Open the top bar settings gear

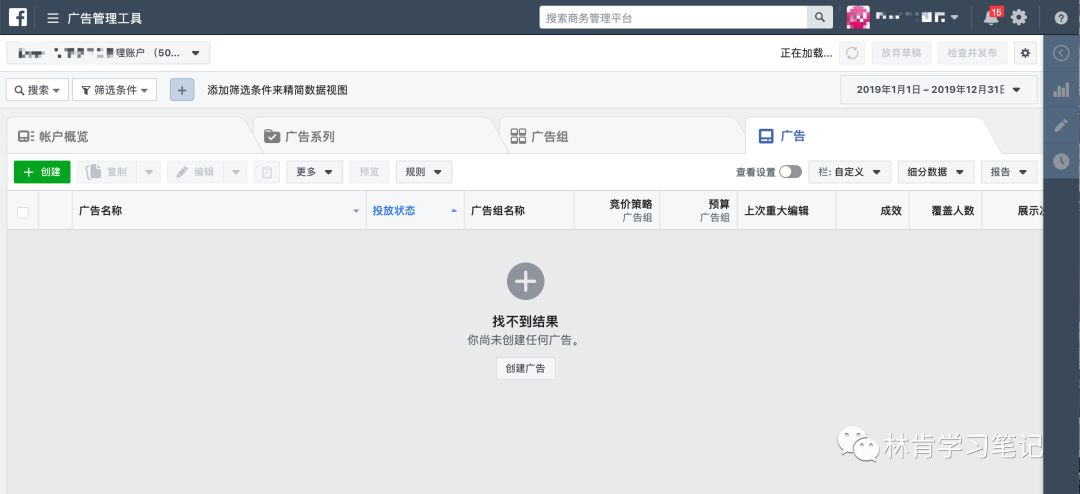1019,18
